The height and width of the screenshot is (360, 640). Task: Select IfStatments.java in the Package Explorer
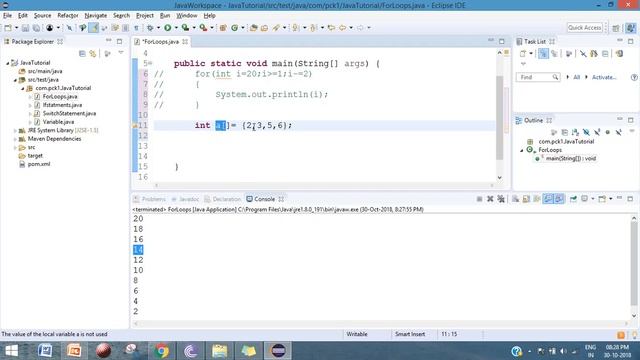tap(62, 105)
